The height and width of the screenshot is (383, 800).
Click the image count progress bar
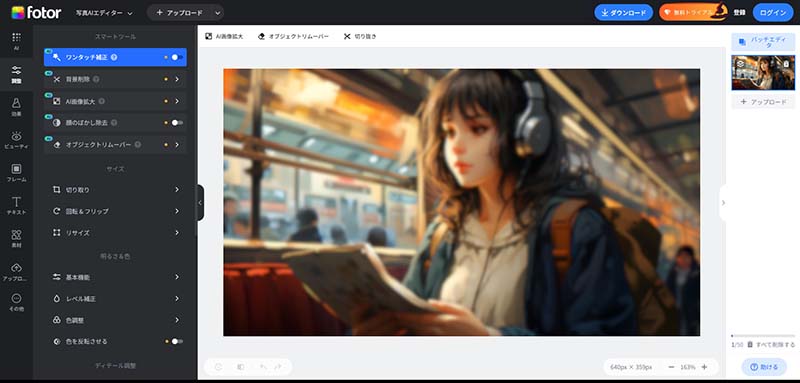(763, 336)
